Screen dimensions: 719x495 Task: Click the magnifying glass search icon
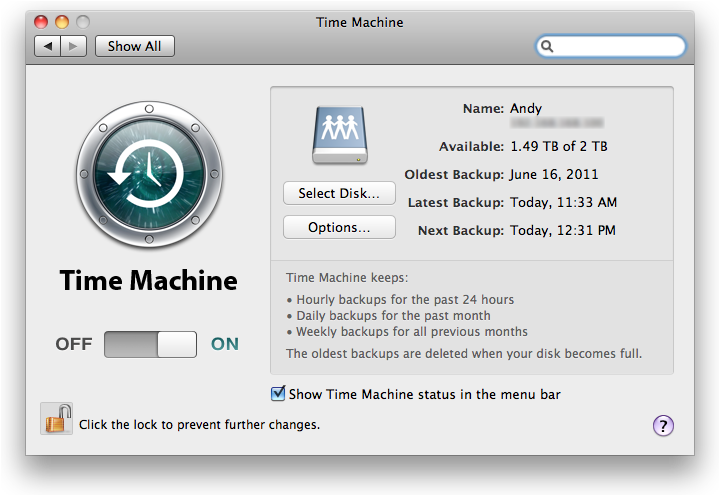547,46
